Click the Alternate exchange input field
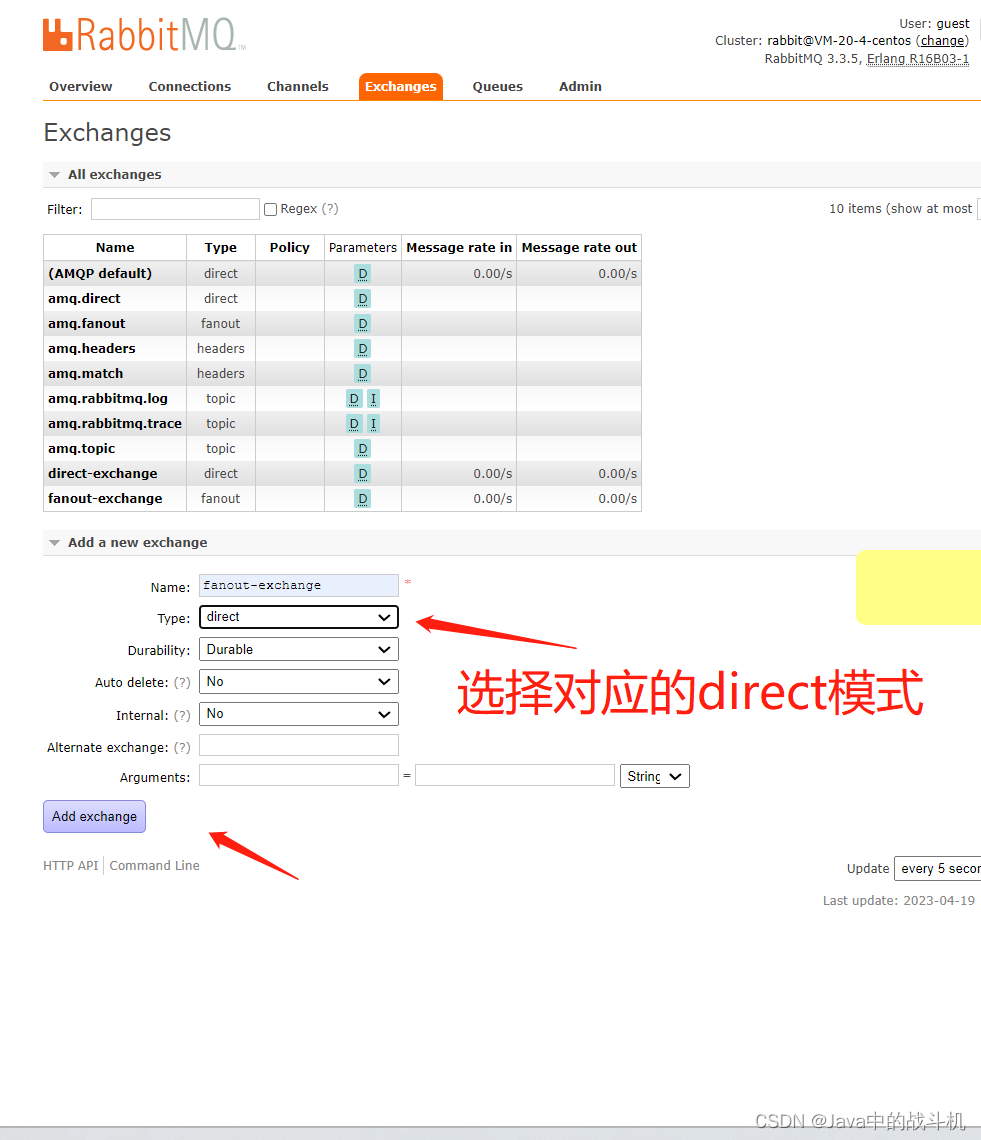 (x=299, y=745)
